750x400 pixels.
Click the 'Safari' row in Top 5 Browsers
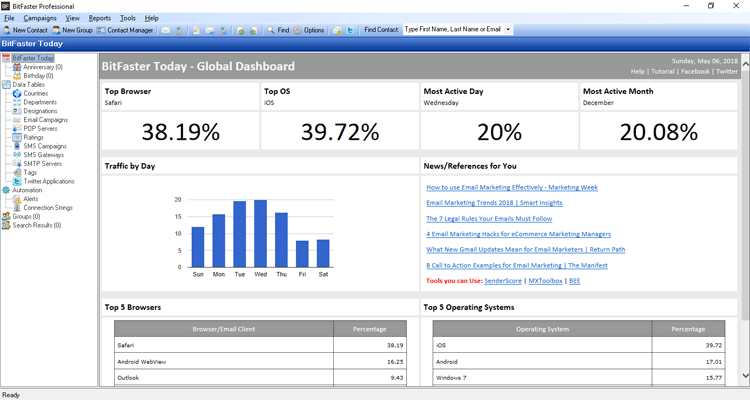pyautogui.click(x=260, y=345)
